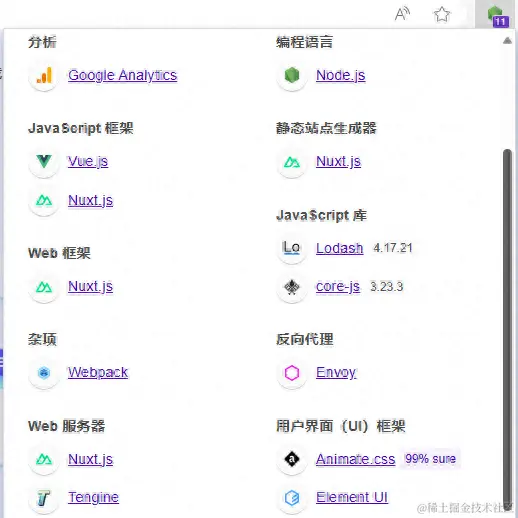
Task: Open the core-js link
Action: [338, 287]
